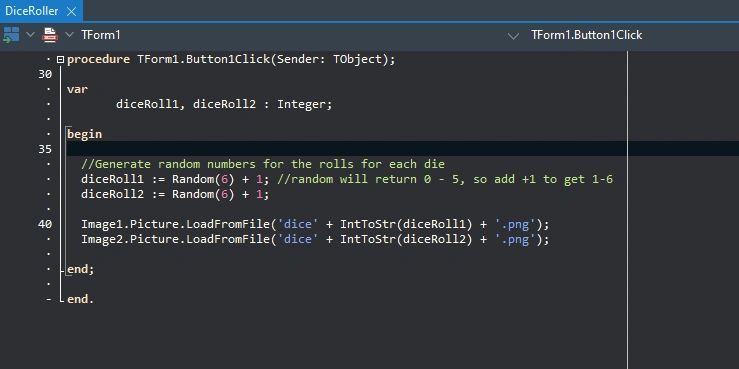Set breakpoint in gutter at line 40
The height and width of the screenshot is (369, 739).
coord(45,224)
